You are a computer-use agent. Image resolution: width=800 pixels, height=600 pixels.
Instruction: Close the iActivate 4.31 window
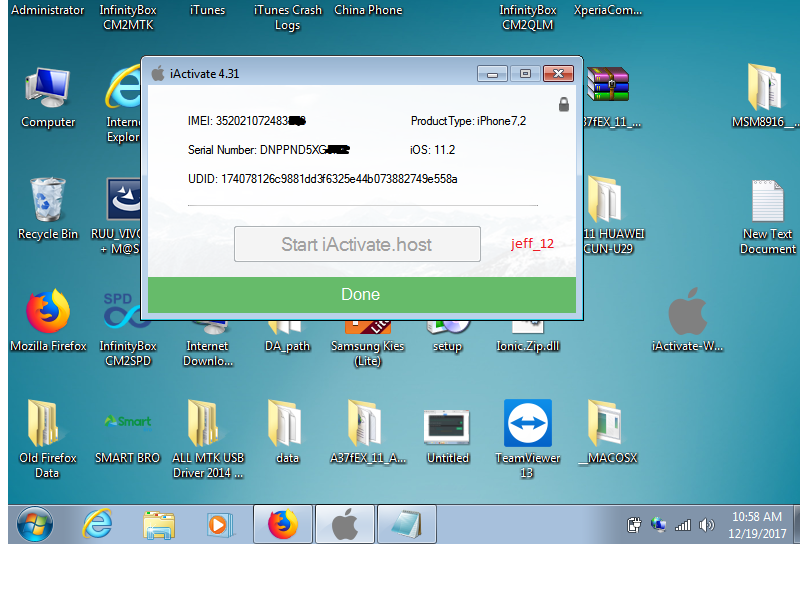(558, 73)
